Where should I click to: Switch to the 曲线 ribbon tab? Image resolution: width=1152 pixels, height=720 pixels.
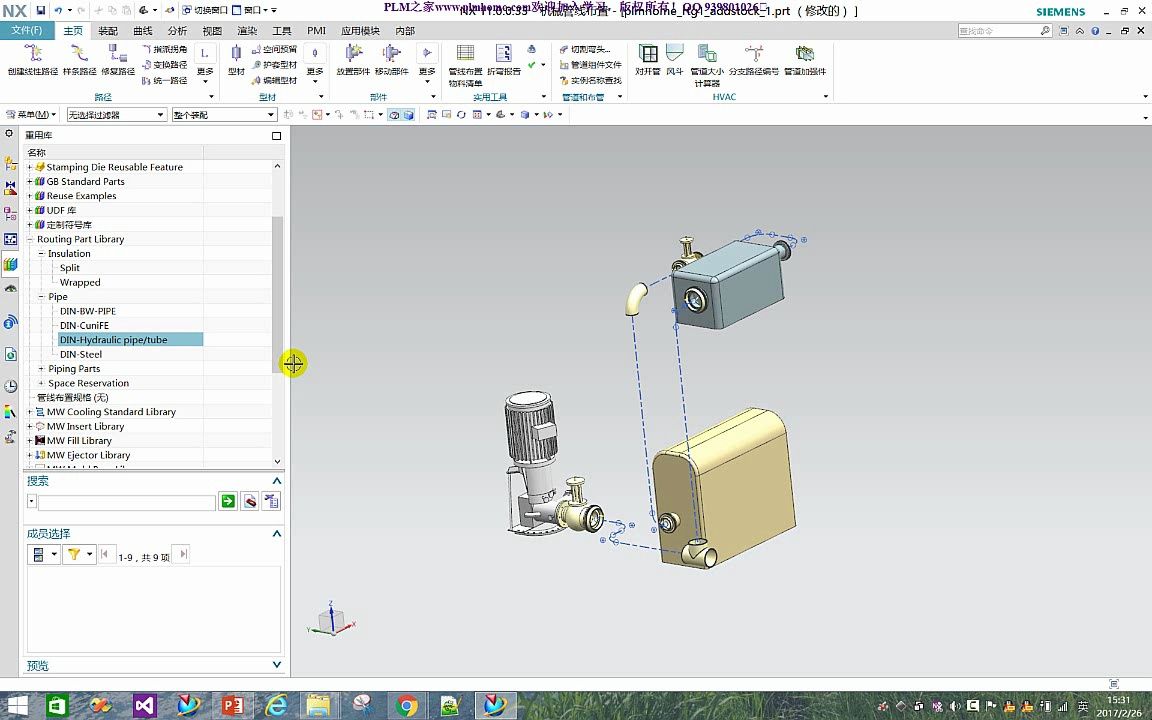[x=143, y=31]
